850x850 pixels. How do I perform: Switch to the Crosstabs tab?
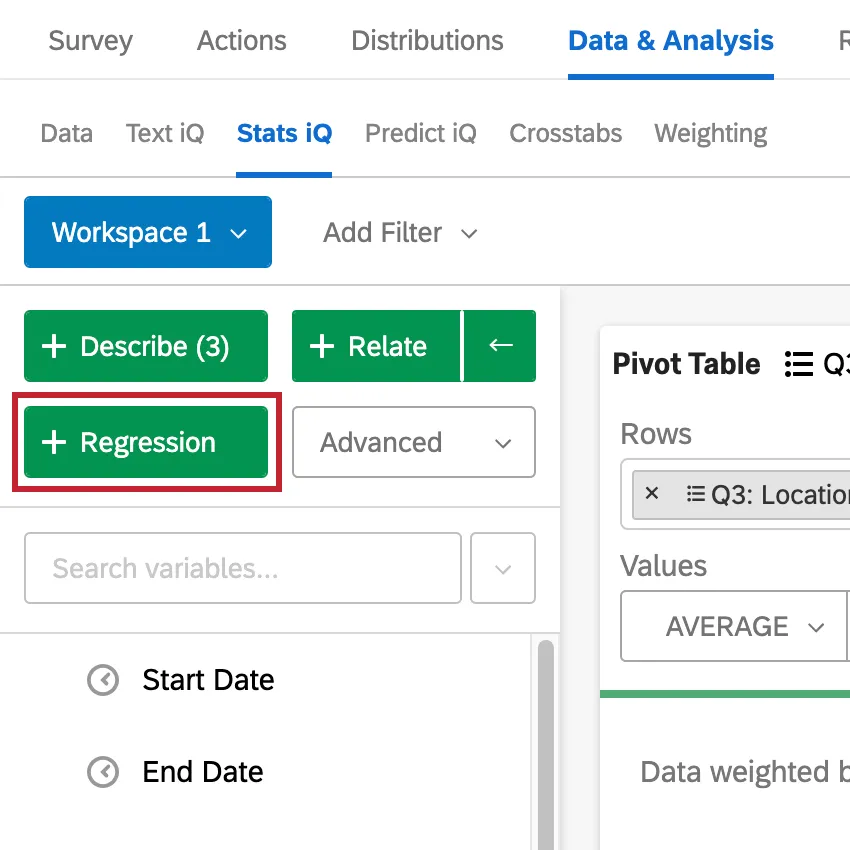[x=565, y=132]
